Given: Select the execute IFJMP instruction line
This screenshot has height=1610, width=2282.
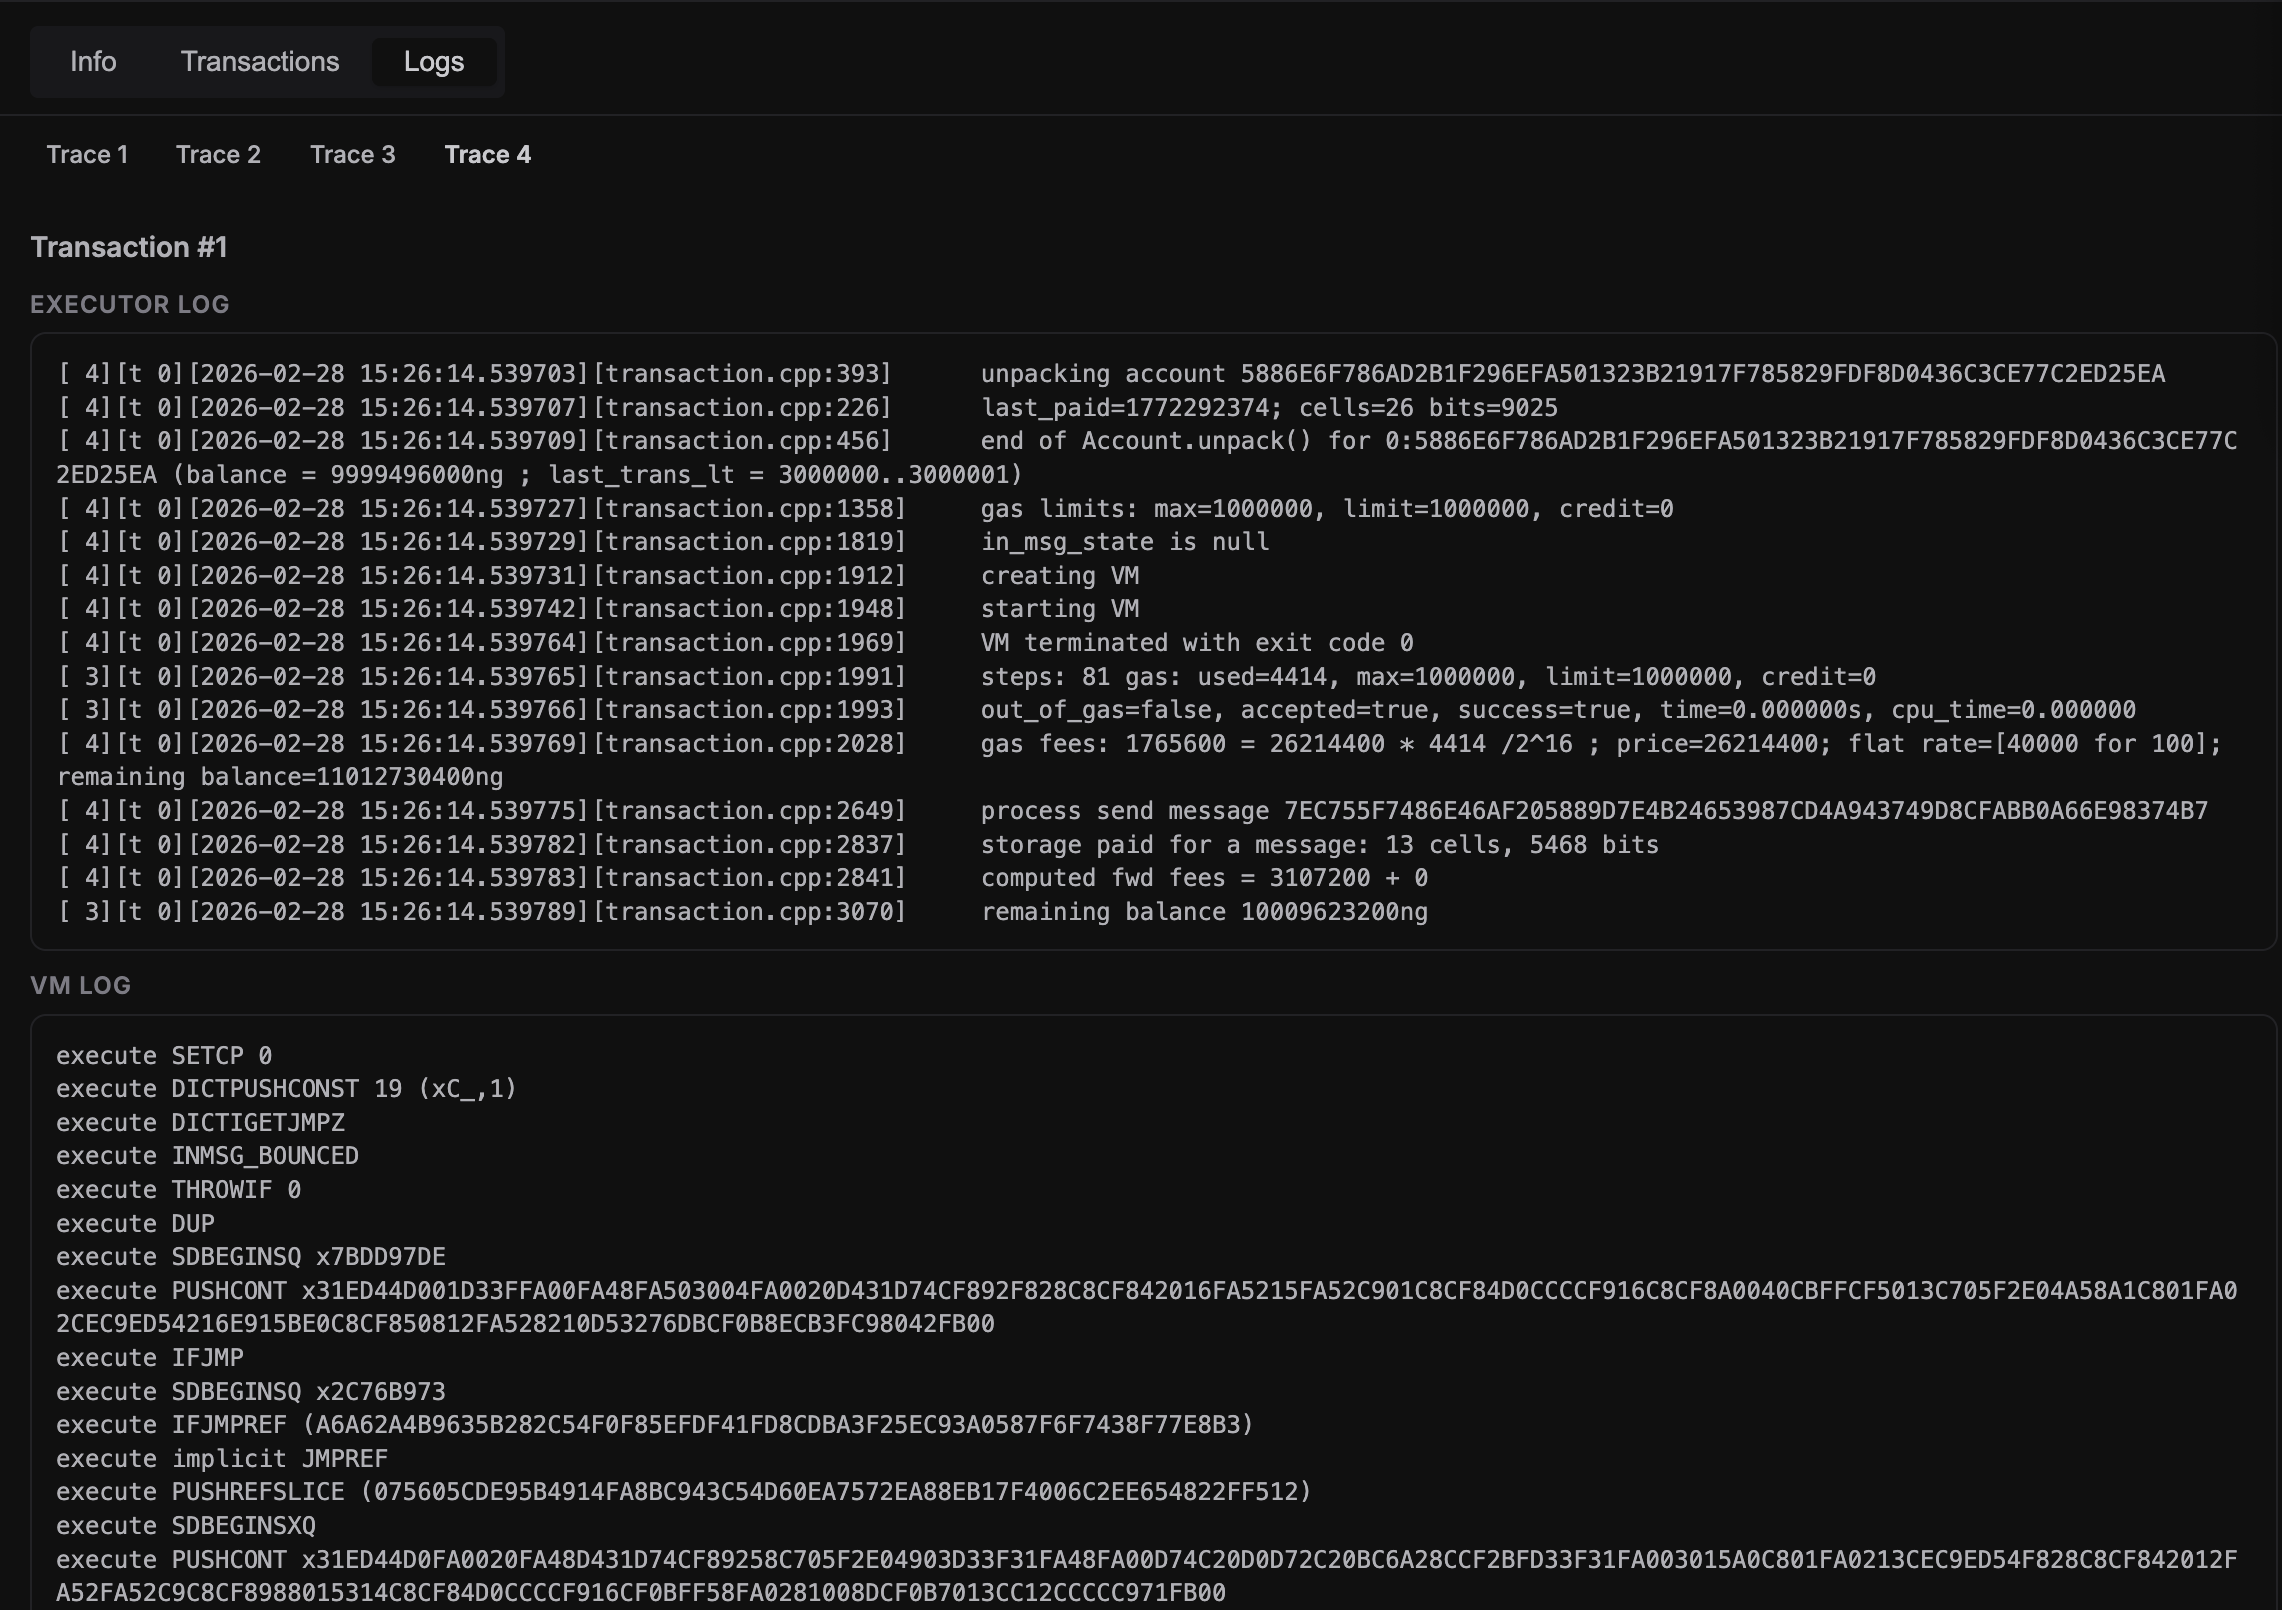Looking at the screenshot, I should (x=150, y=1357).
